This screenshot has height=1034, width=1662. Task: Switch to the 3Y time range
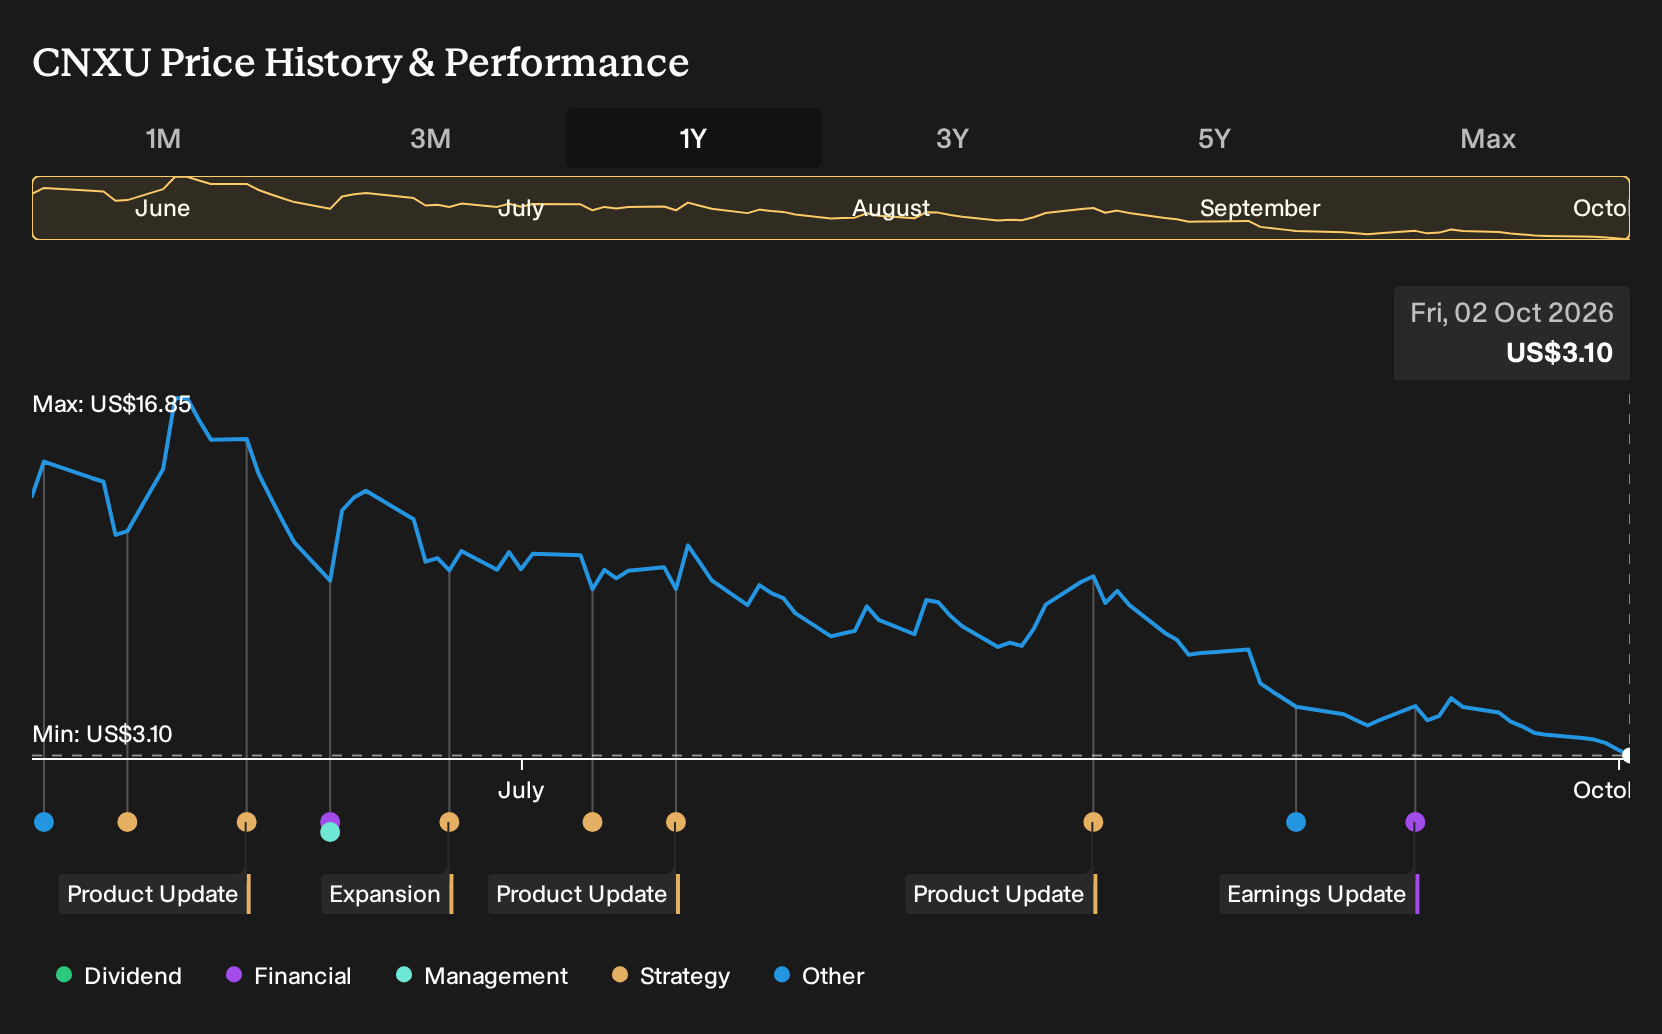pyautogui.click(x=952, y=138)
